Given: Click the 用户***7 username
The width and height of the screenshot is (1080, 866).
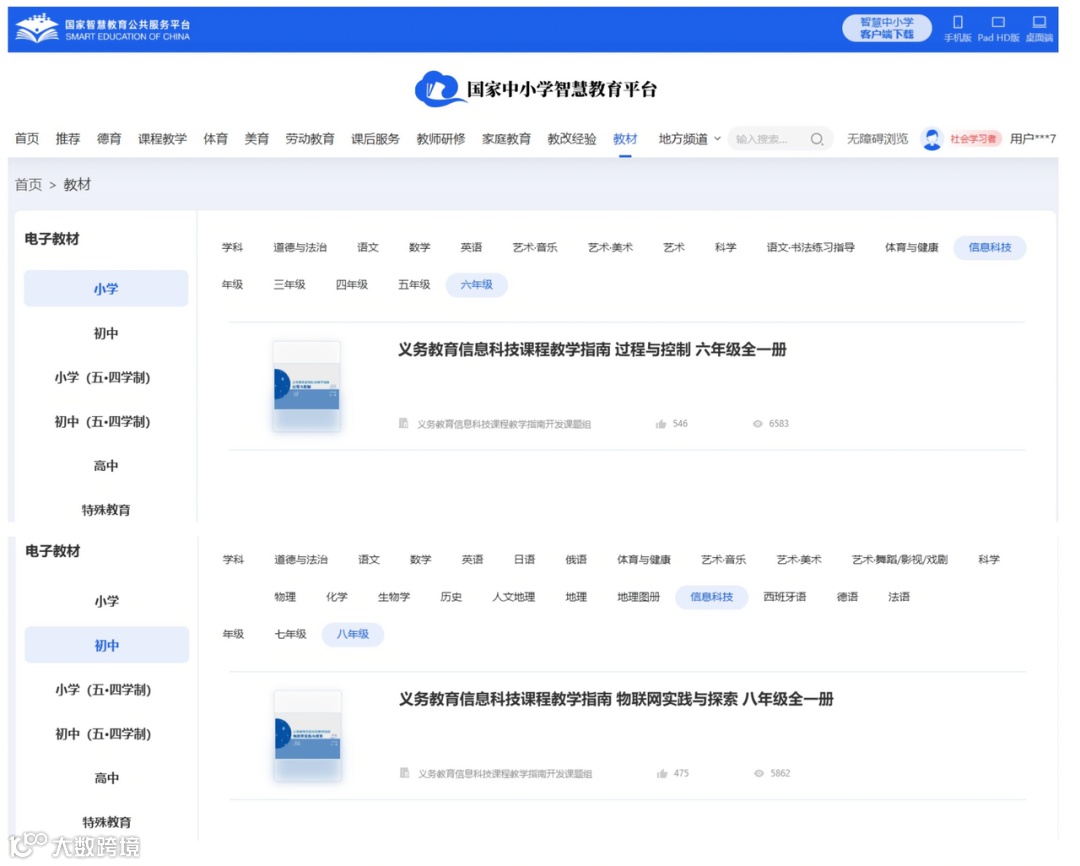Looking at the screenshot, I should (1032, 139).
